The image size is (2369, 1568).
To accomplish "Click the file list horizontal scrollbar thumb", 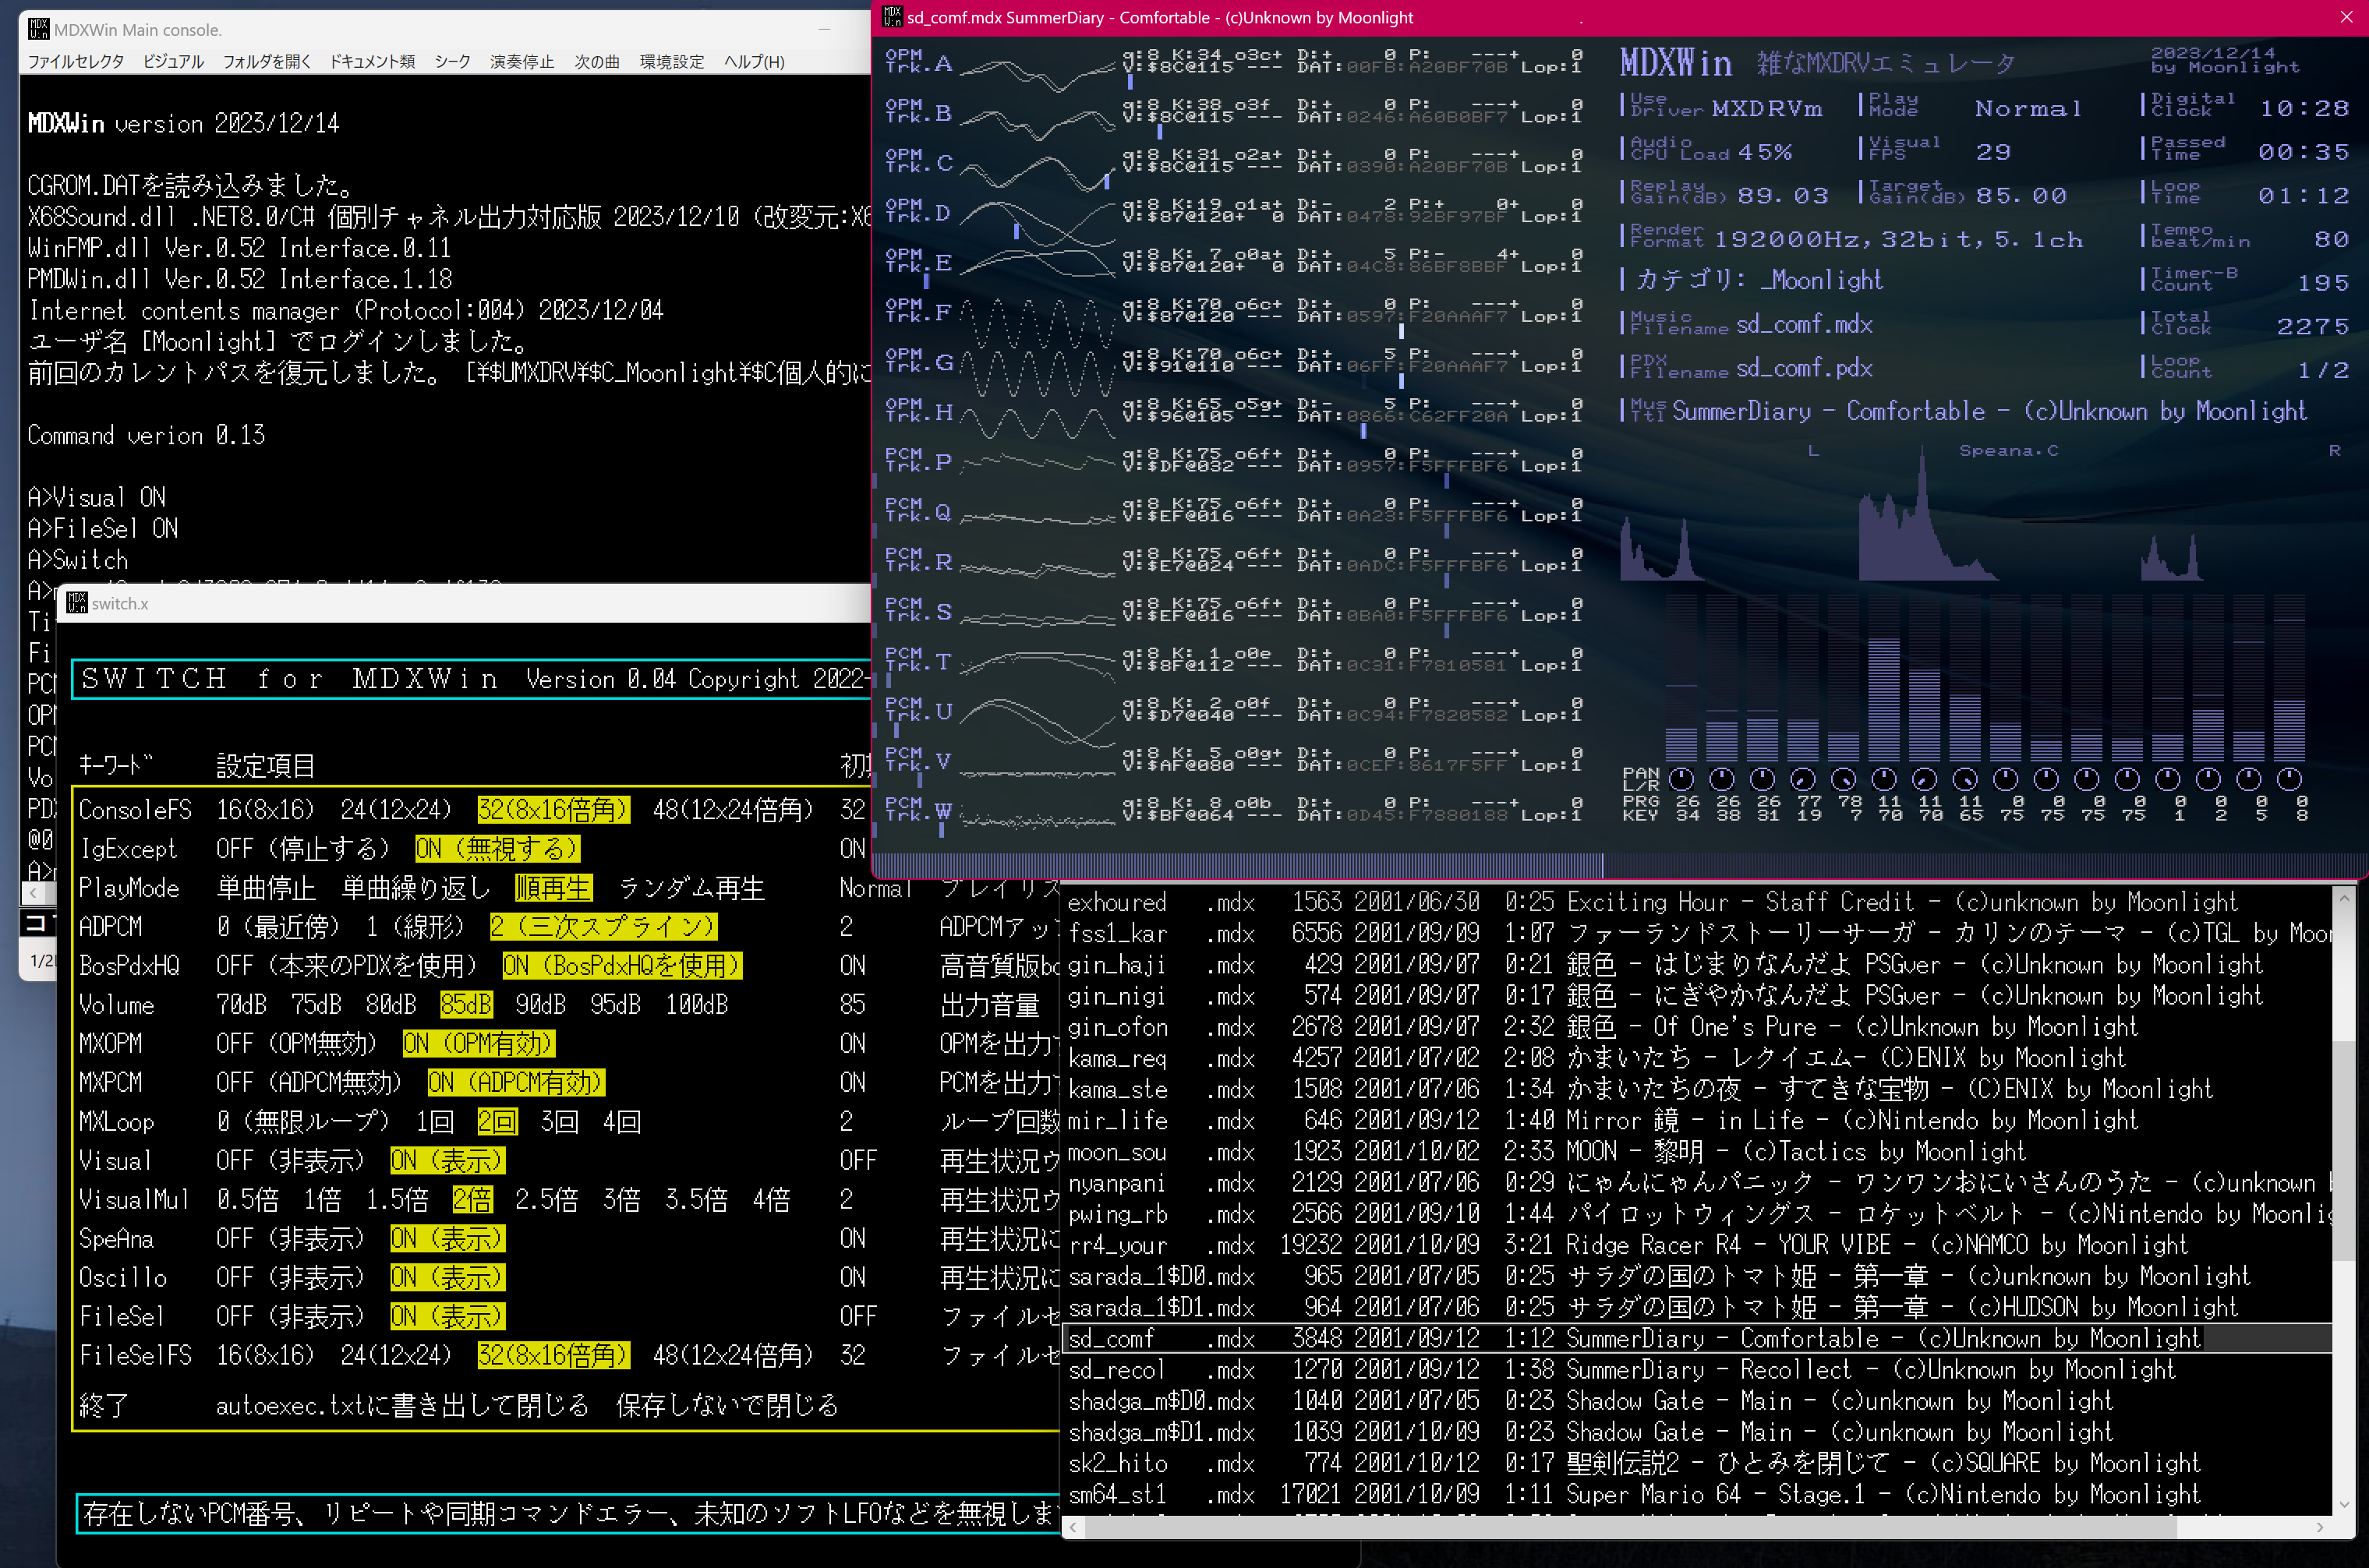I will (x=1631, y=1528).
